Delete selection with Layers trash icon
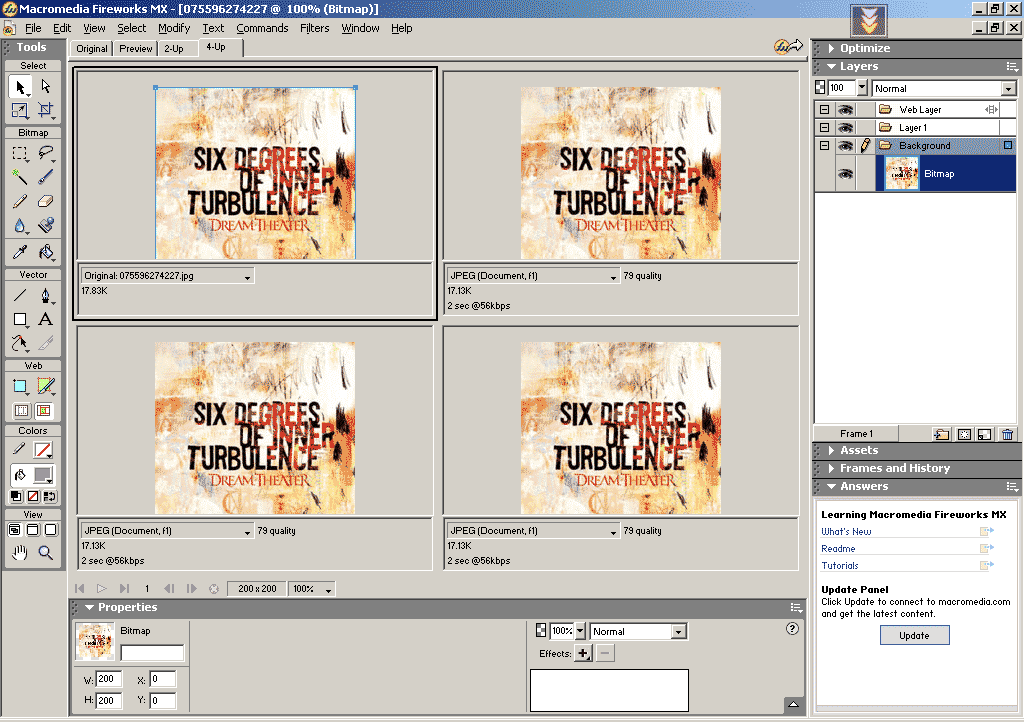 point(1007,434)
